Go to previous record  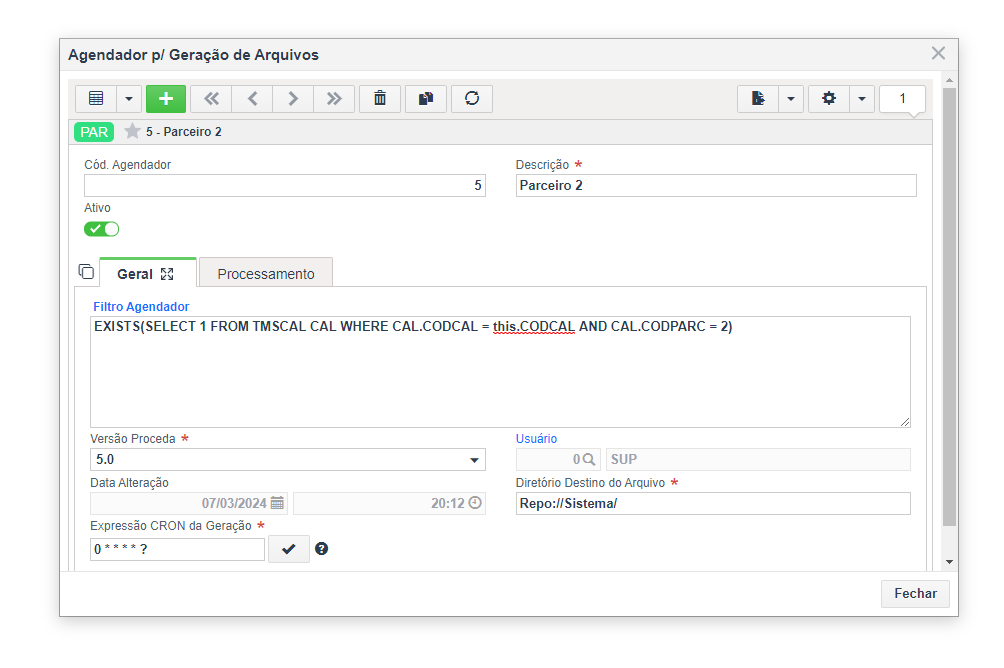click(x=252, y=99)
